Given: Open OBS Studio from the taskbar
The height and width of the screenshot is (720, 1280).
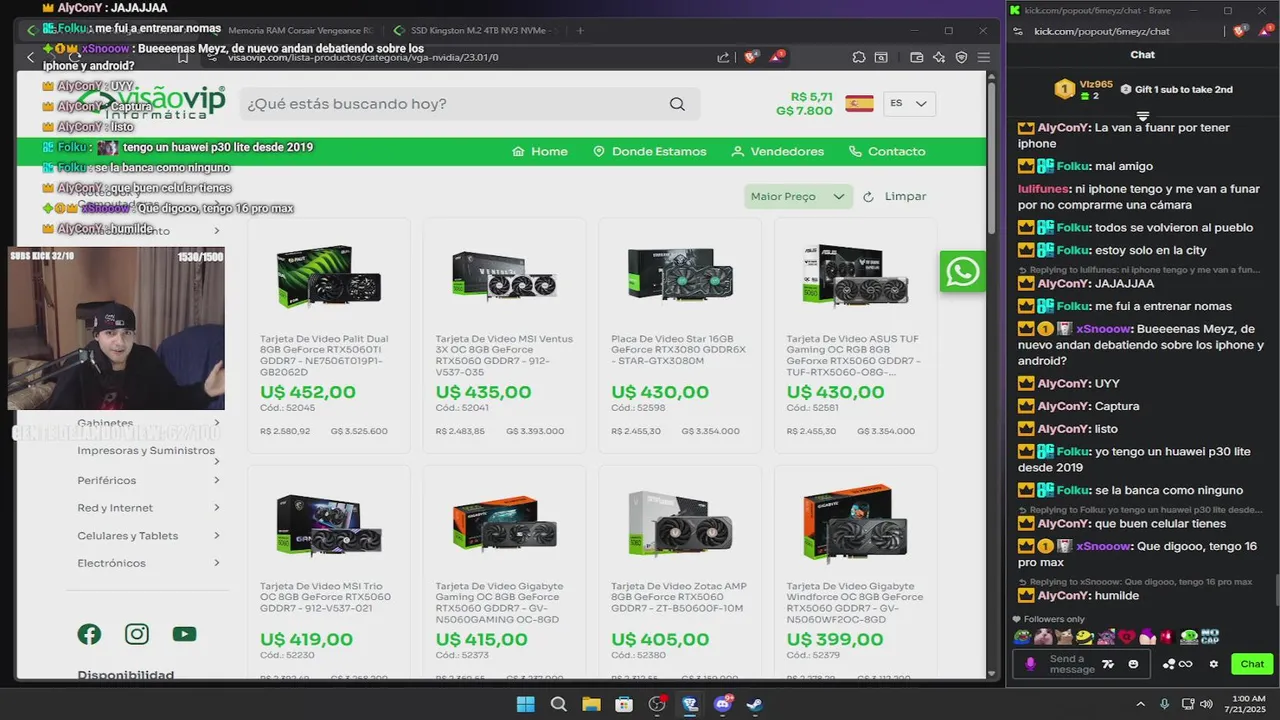Looking at the screenshot, I should pos(657,704).
